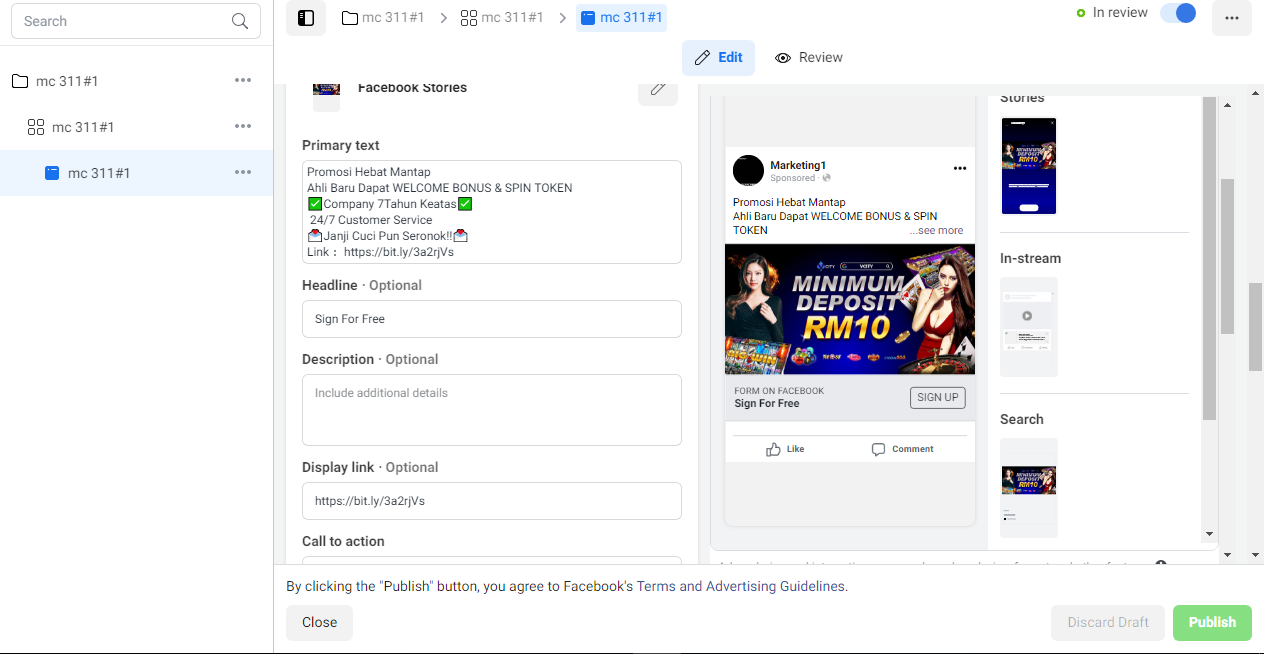This screenshot has width=1264, height=654.
Task: Open Terms and Advertising Guidelines link
Action: click(x=741, y=586)
